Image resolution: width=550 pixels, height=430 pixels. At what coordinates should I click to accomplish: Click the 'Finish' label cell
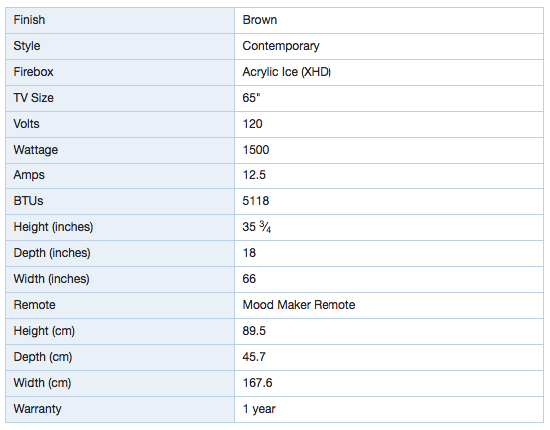(120, 20)
